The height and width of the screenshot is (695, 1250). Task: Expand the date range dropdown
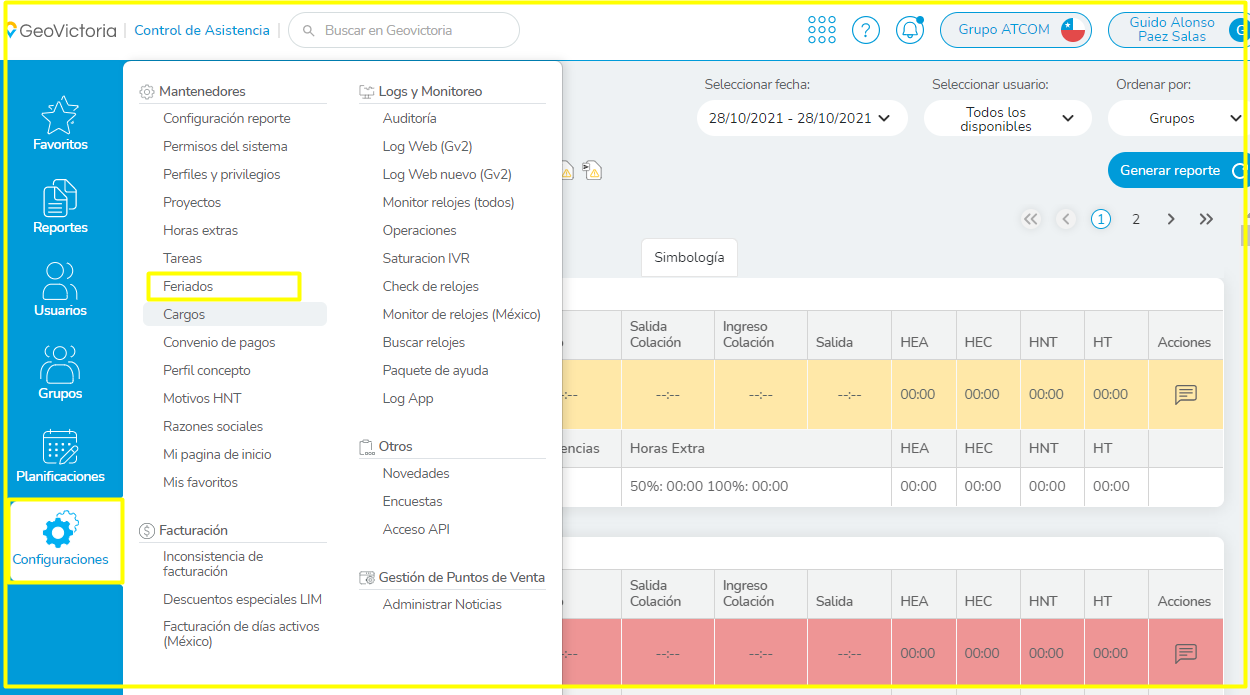[802, 118]
